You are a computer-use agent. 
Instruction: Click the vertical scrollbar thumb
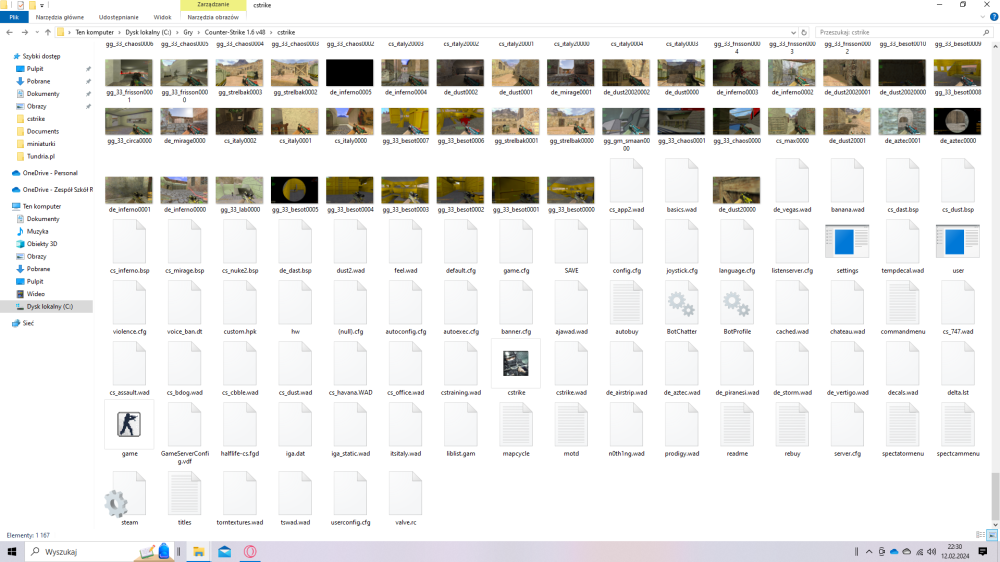coord(995,496)
